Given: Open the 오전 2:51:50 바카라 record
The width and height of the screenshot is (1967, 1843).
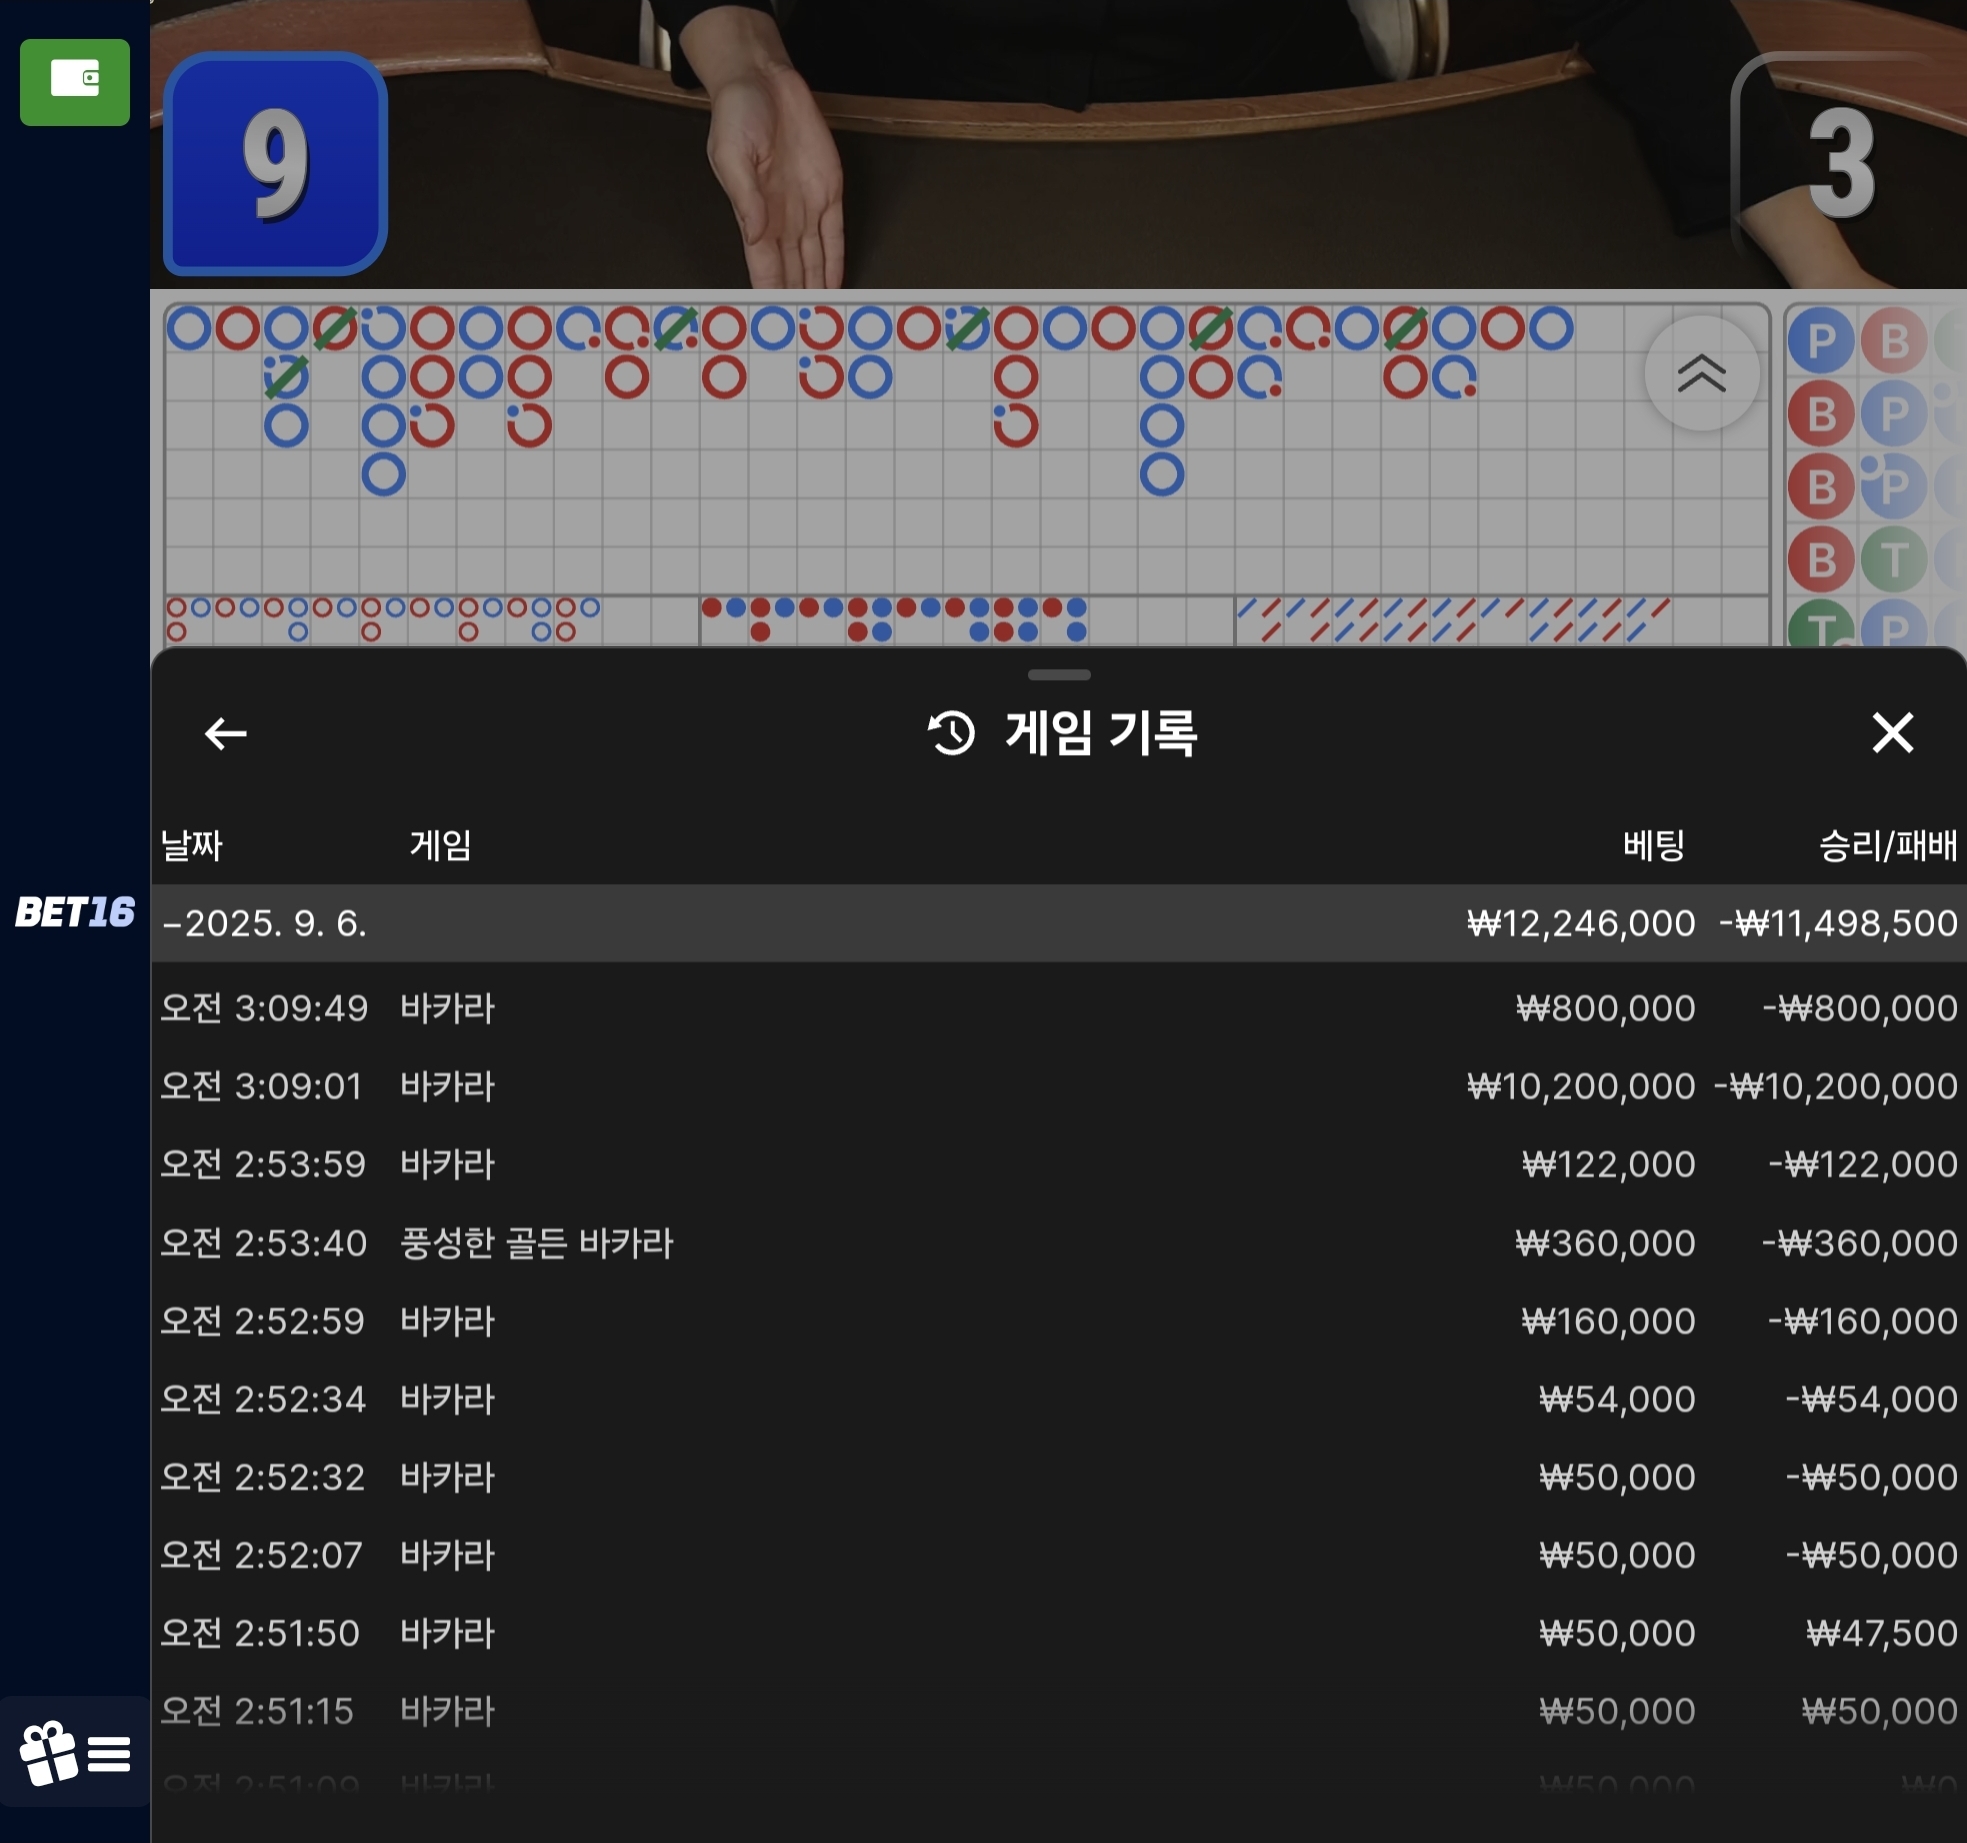Looking at the screenshot, I should (1059, 1633).
